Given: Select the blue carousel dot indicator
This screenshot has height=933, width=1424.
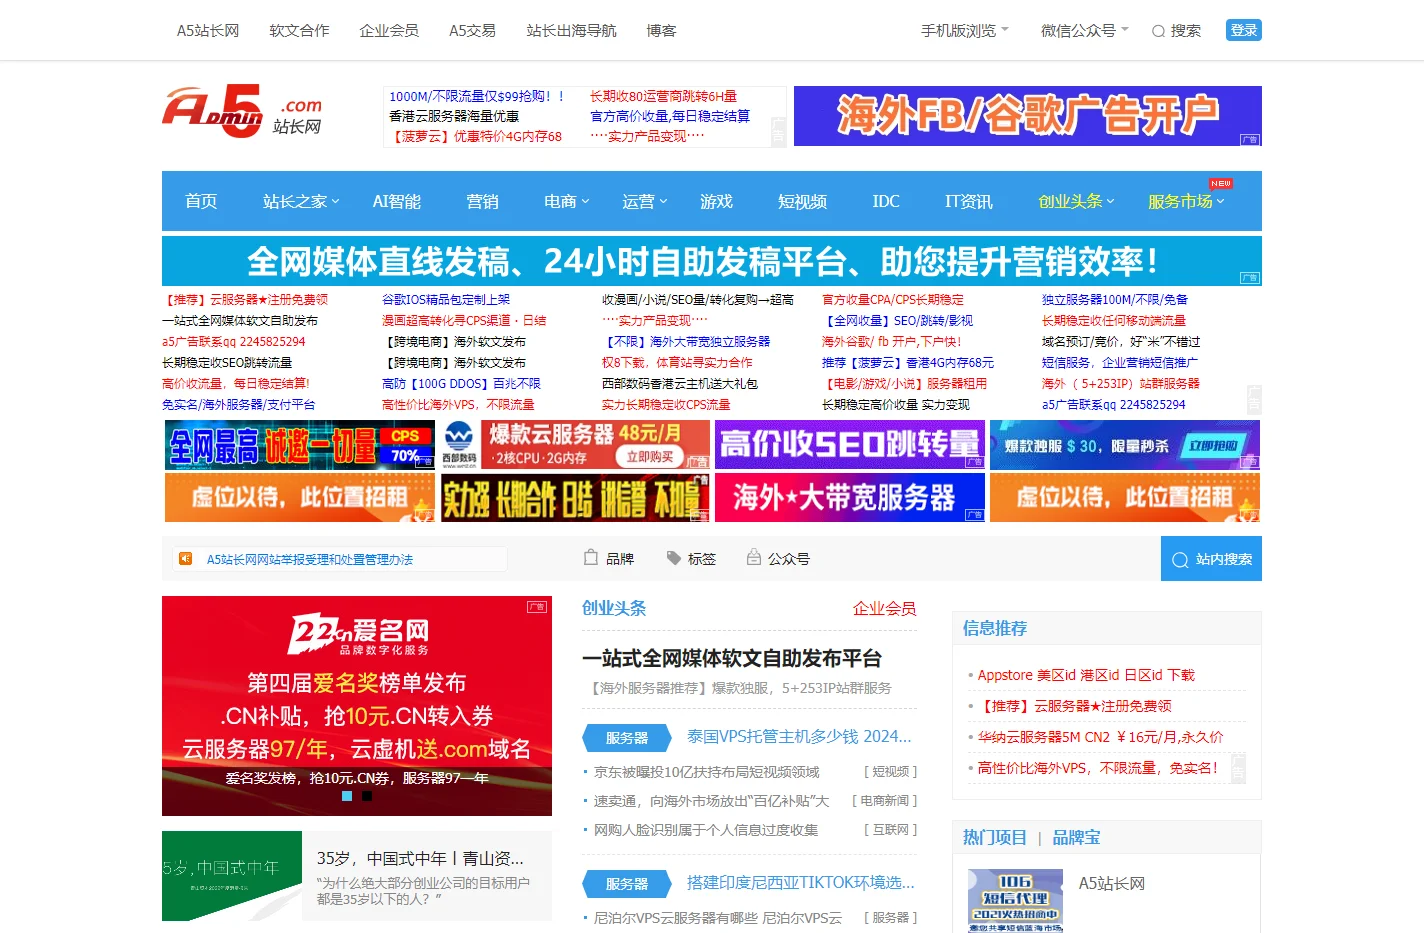Looking at the screenshot, I should (x=347, y=796).
